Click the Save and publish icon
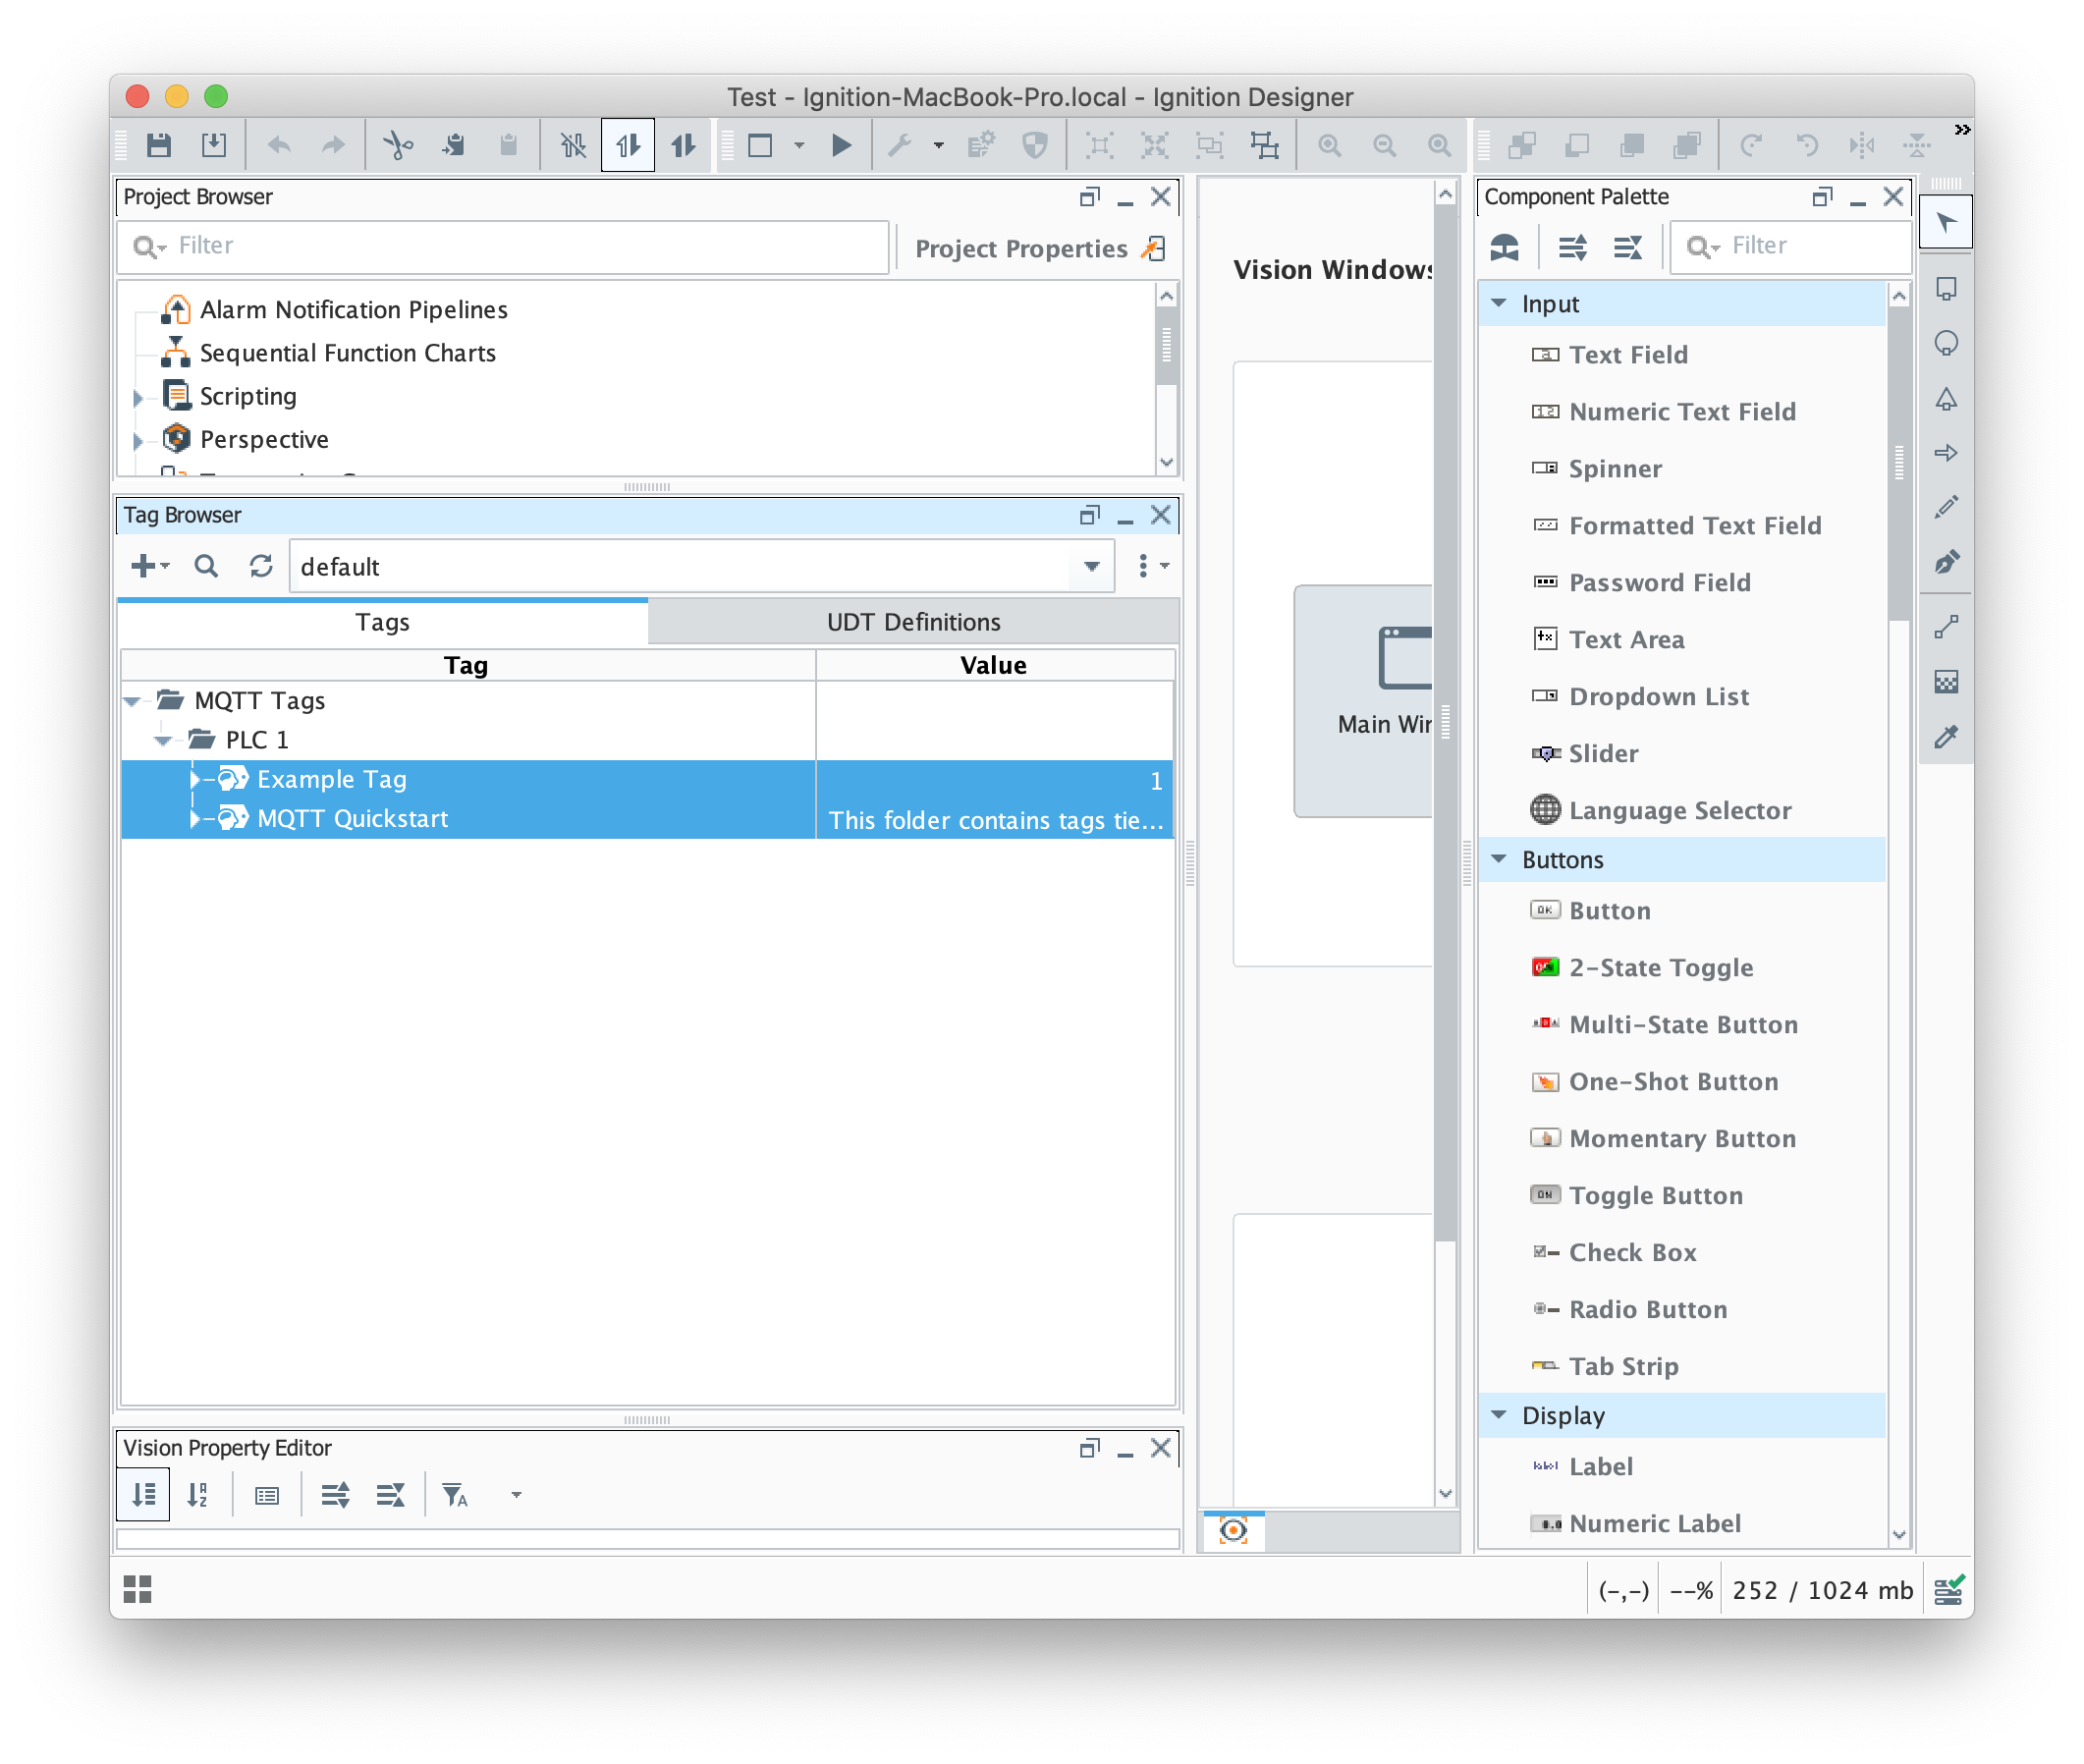Screen dimensions: 2084x1764 pyautogui.click(x=213, y=146)
